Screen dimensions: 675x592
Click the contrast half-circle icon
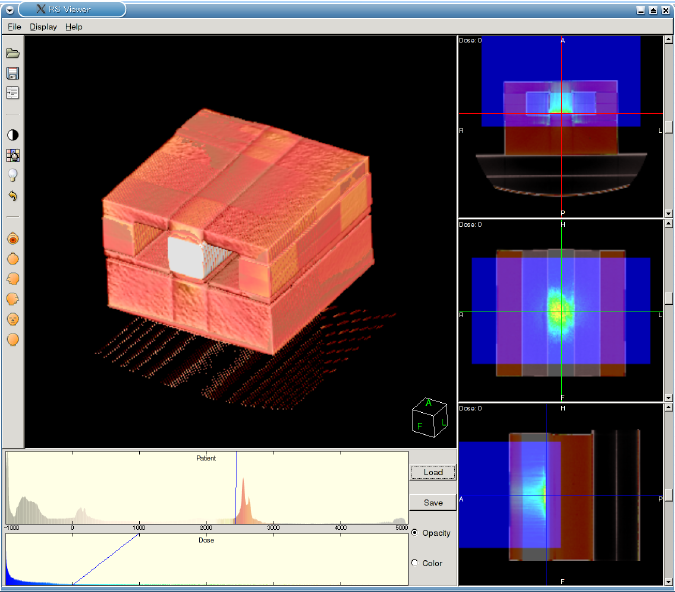click(x=13, y=135)
